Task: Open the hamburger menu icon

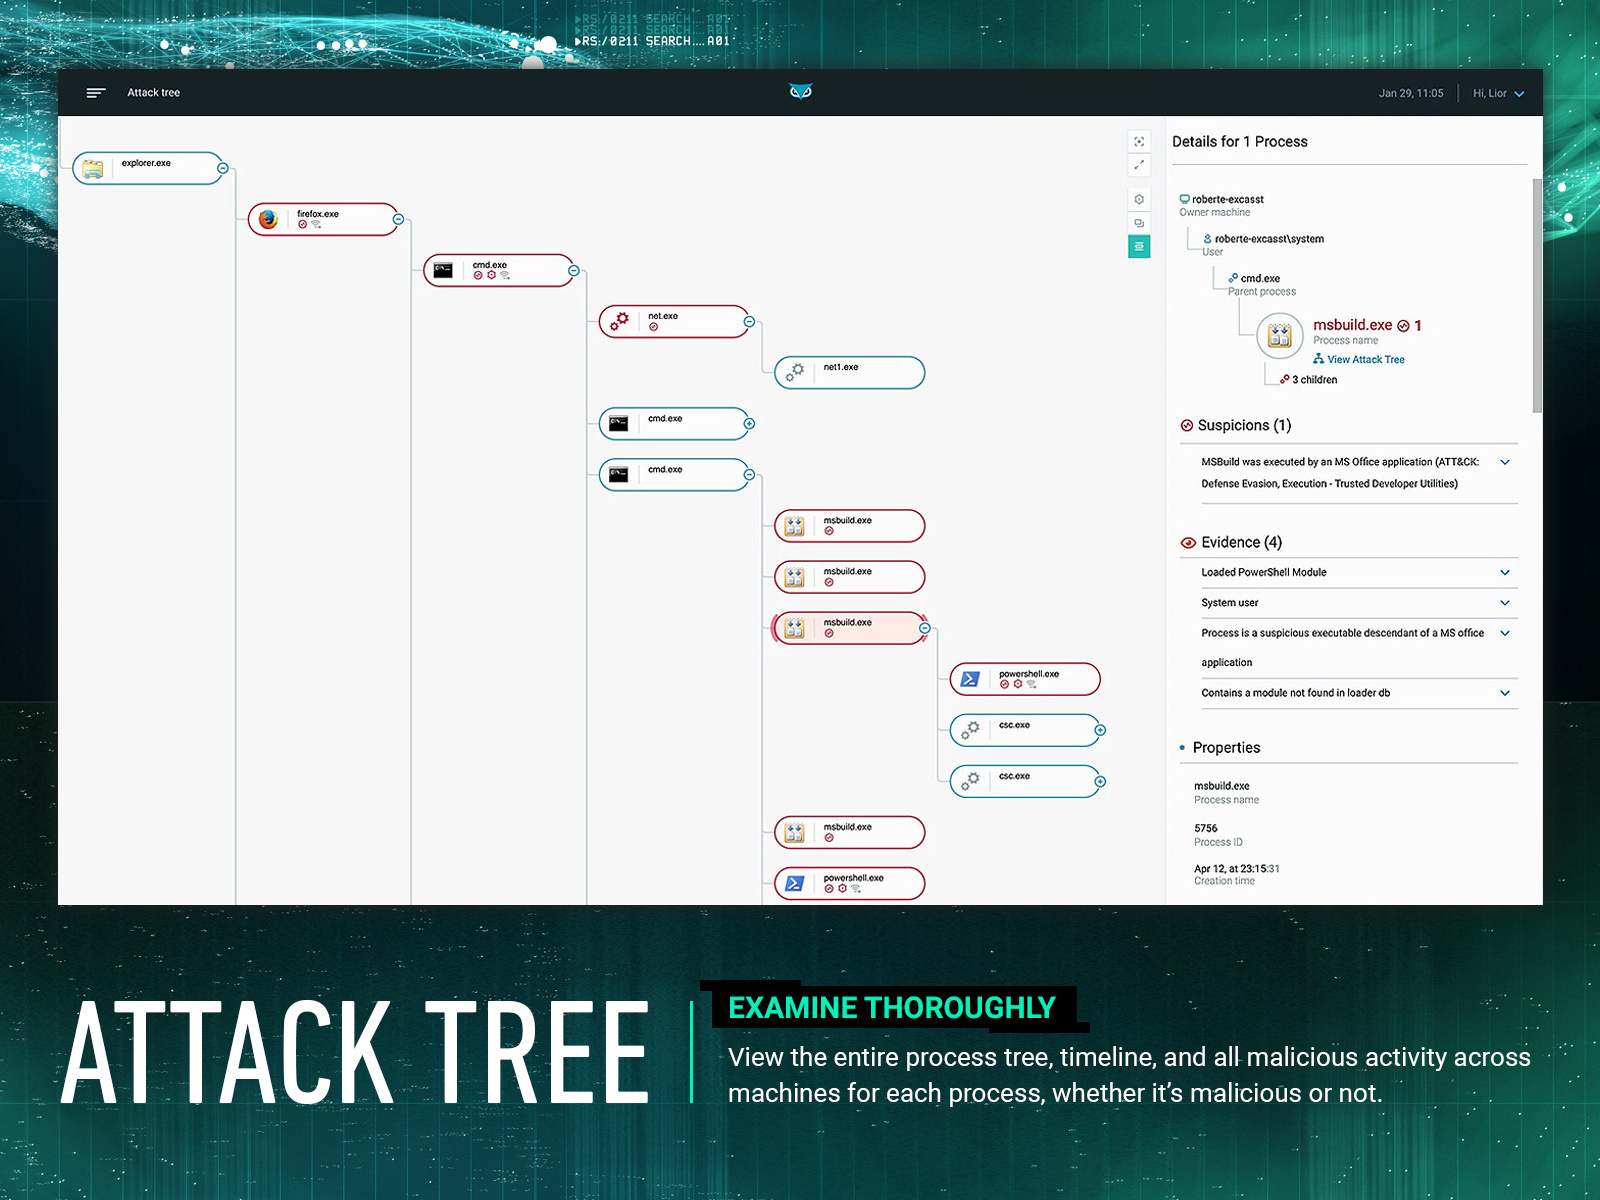Action: pos(96,92)
